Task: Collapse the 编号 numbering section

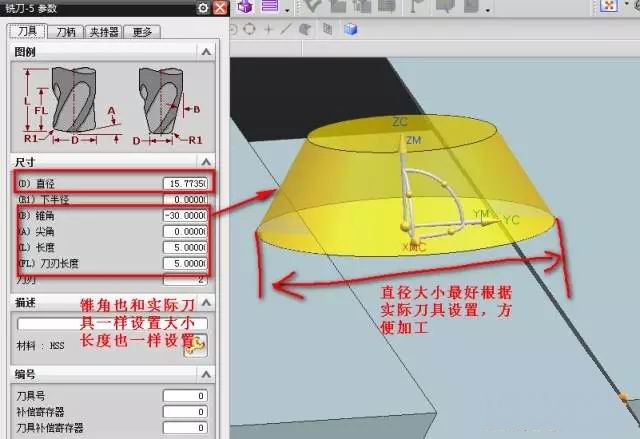Action: 206,374
